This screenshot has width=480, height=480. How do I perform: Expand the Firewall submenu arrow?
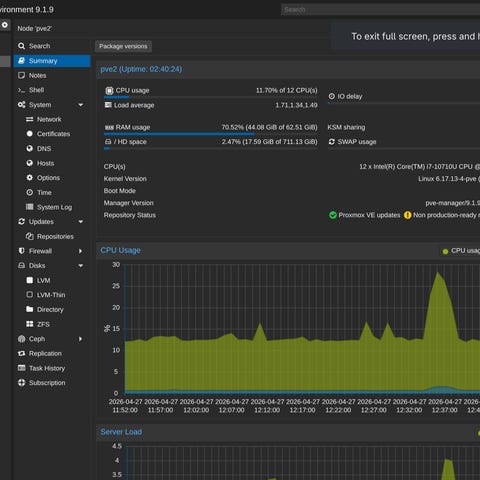point(80,251)
